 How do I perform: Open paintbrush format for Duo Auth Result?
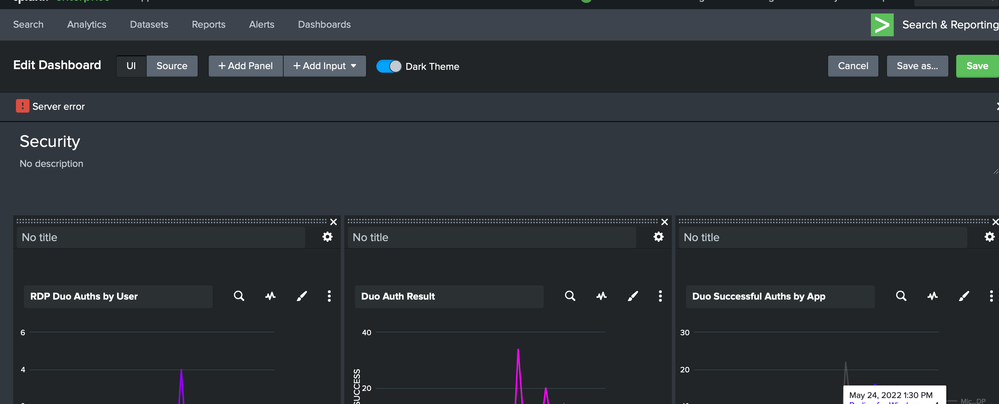[x=633, y=296]
